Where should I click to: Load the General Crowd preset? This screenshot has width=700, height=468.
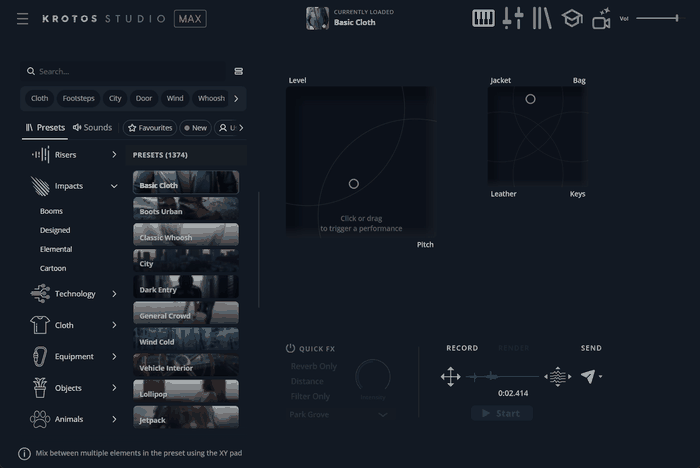(x=186, y=313)
